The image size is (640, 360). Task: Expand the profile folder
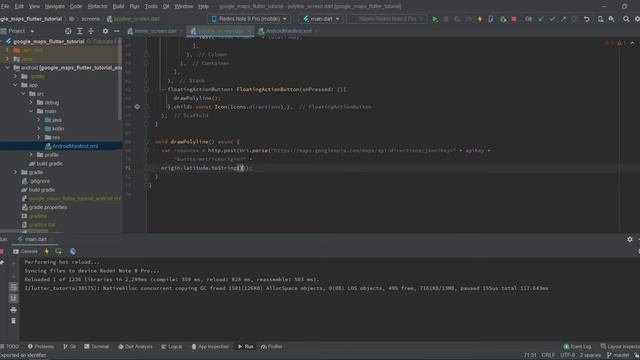pos(31,155)
